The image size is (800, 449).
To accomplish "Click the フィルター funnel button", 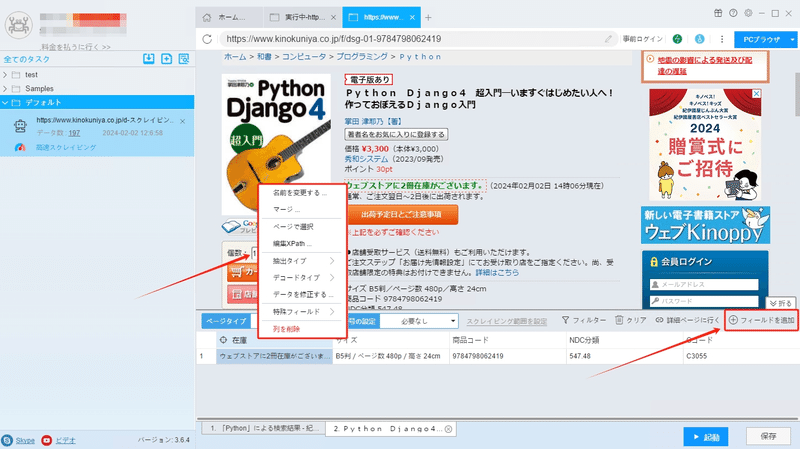I will [x=584, y=320].
